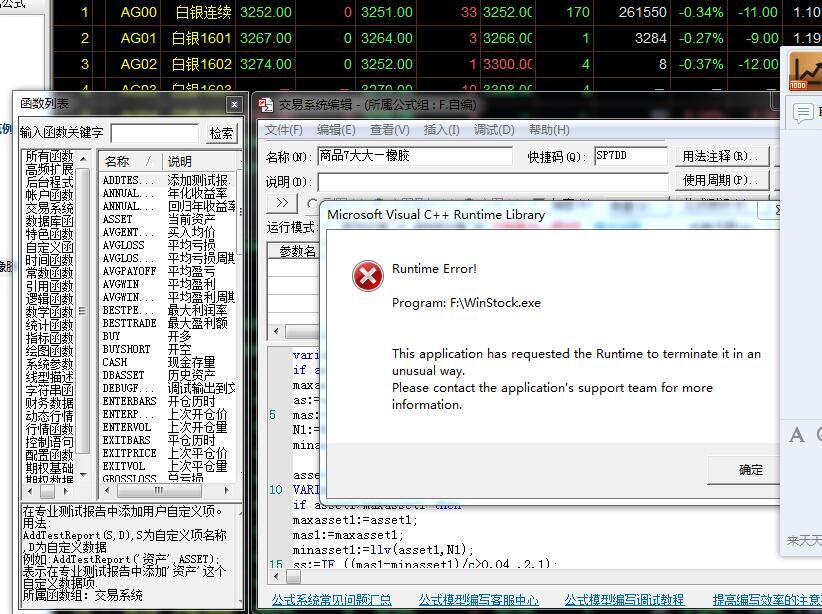
Task: Click the function keyword input field
Action: click(x=154, y=133)
